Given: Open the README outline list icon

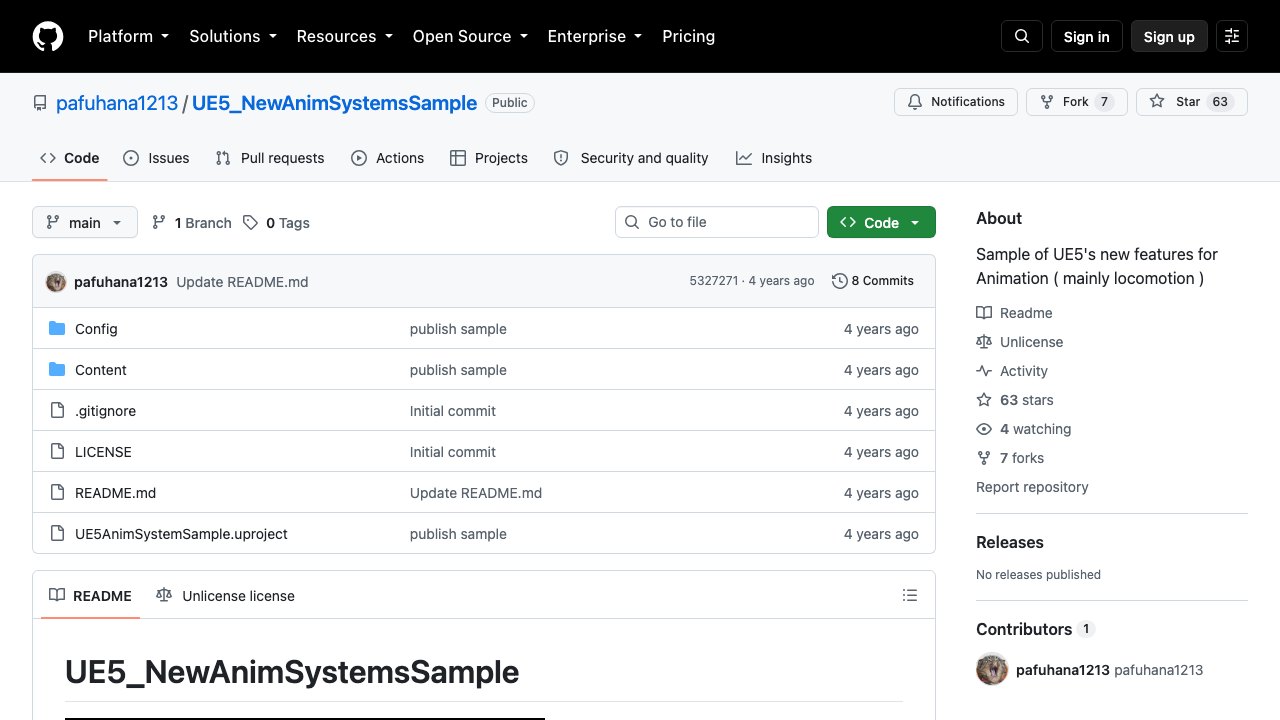Looking at the screenshot, I should (910, 595).
